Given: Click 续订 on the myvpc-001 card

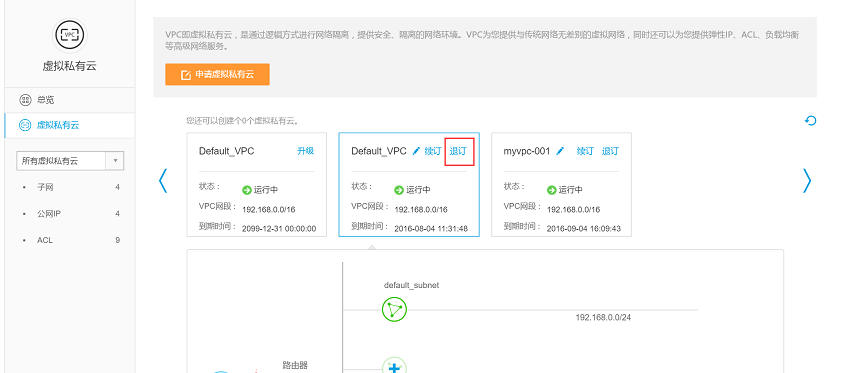Looking at the screenshot, I should point(585,151).
